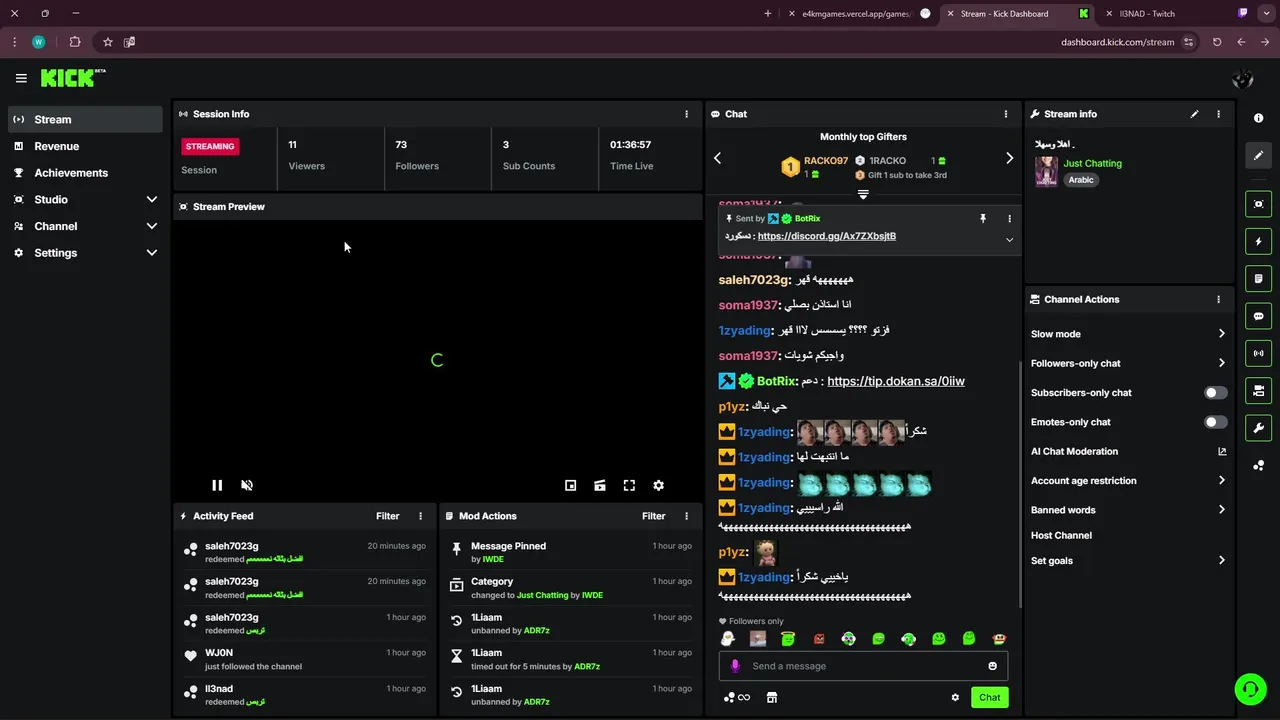
Task: Open Stream info three-dot menu
Action: point(1218,114)
